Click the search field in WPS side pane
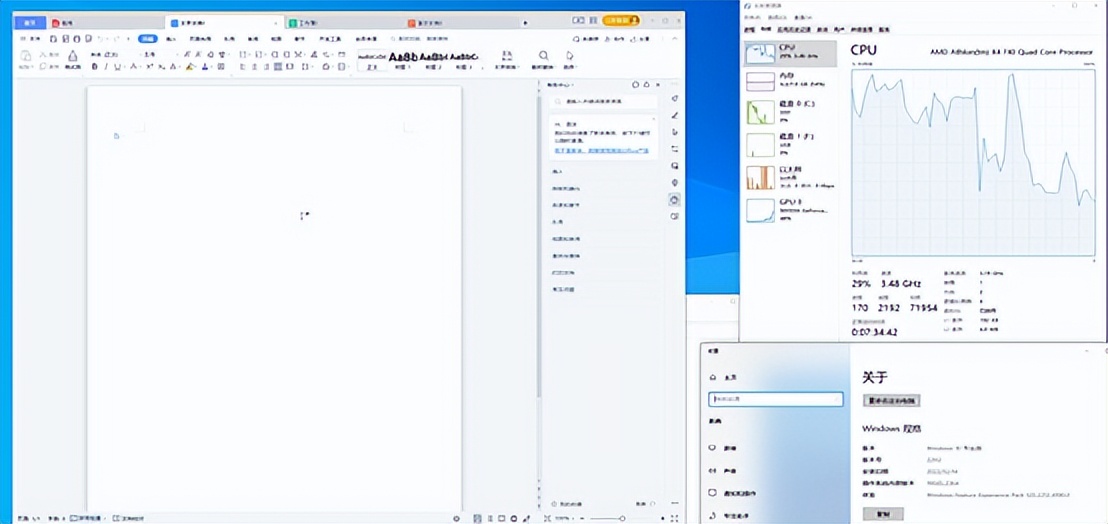This screenshot has width=1108, height=524. 604,102
